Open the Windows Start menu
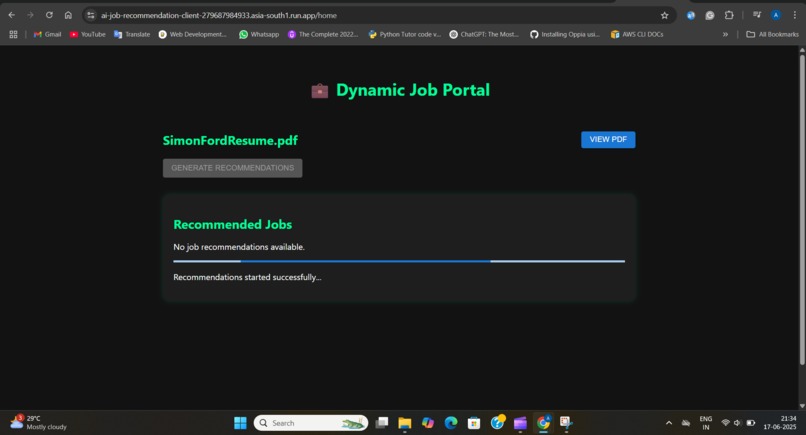Screen dimensions: 806x435 pos(240,423)
